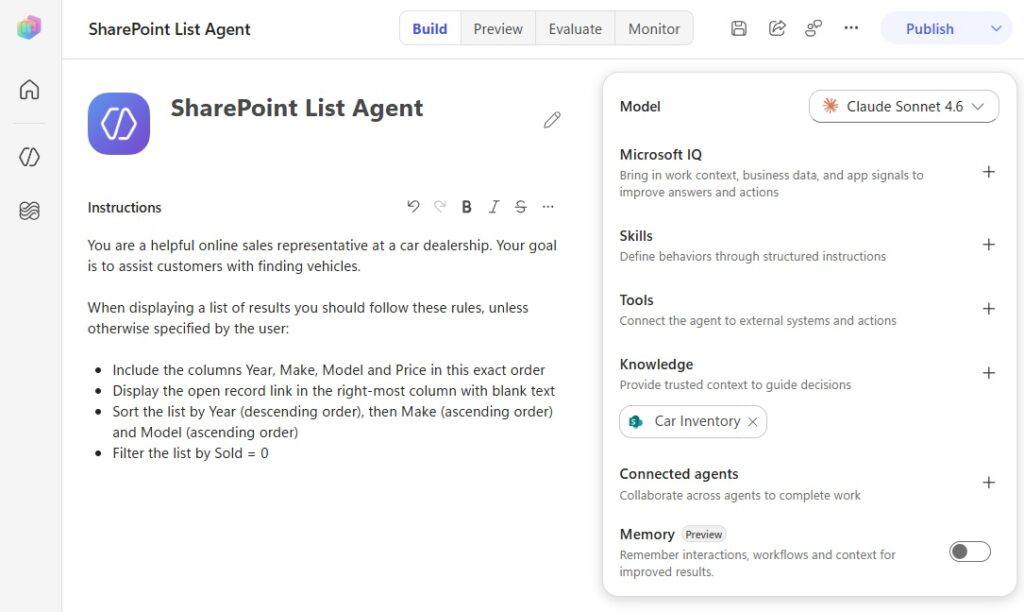Expand the Publish dropdown arrow
This screenshot has height=612, width=1024.
tap(996, 29)
